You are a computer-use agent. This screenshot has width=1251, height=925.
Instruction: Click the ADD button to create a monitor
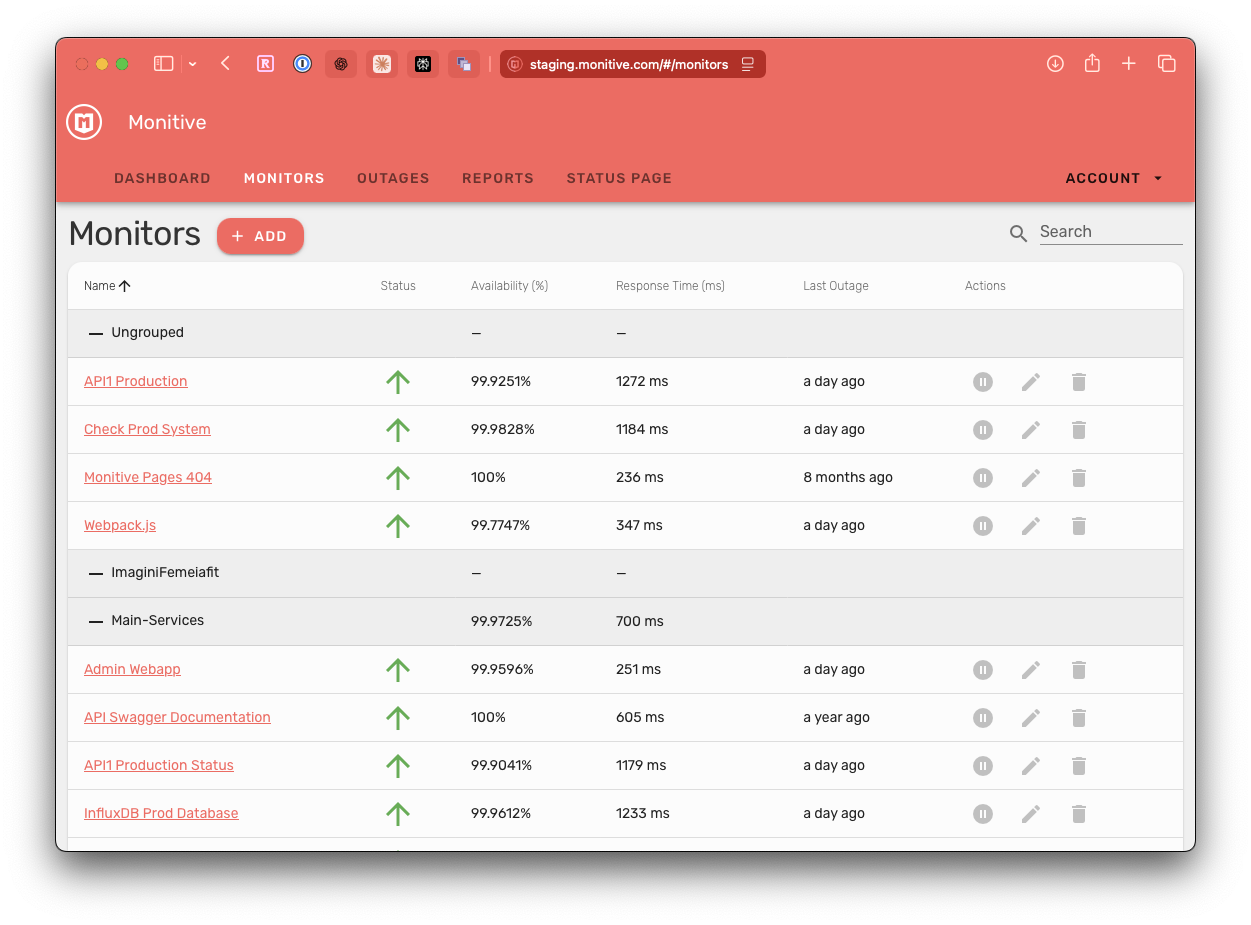pos(260,236)
